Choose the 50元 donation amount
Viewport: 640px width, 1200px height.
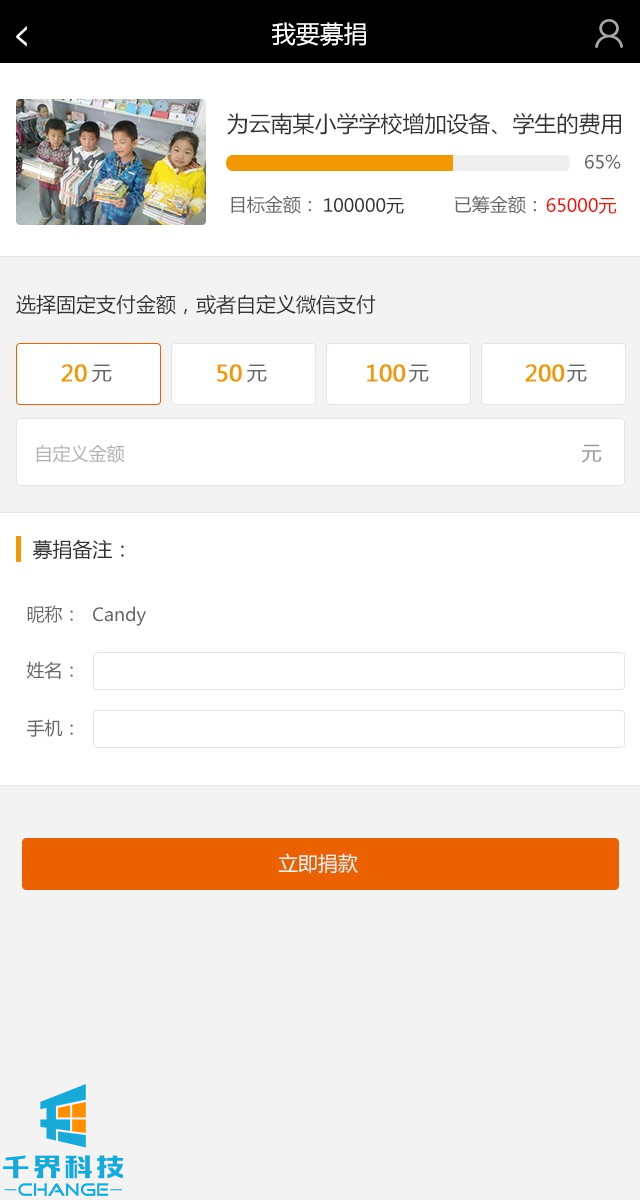pyautogui.click(x=243, y=374)
